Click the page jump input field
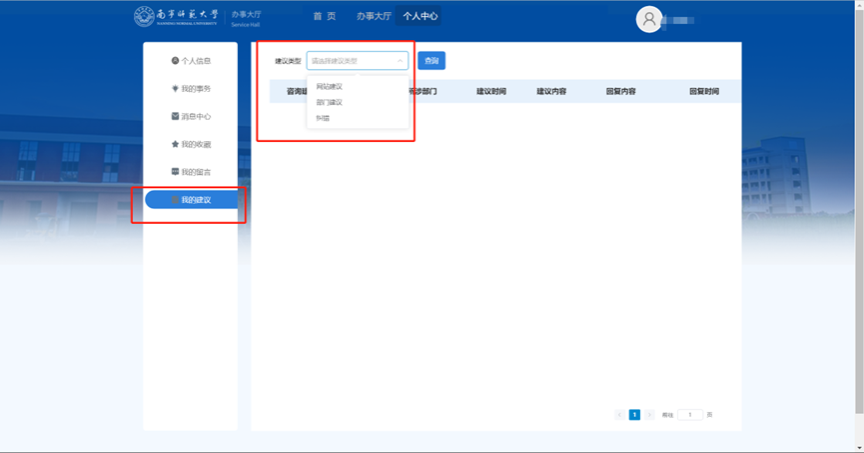The width and height of the screenshot is (864, 453). click(690, 414)
